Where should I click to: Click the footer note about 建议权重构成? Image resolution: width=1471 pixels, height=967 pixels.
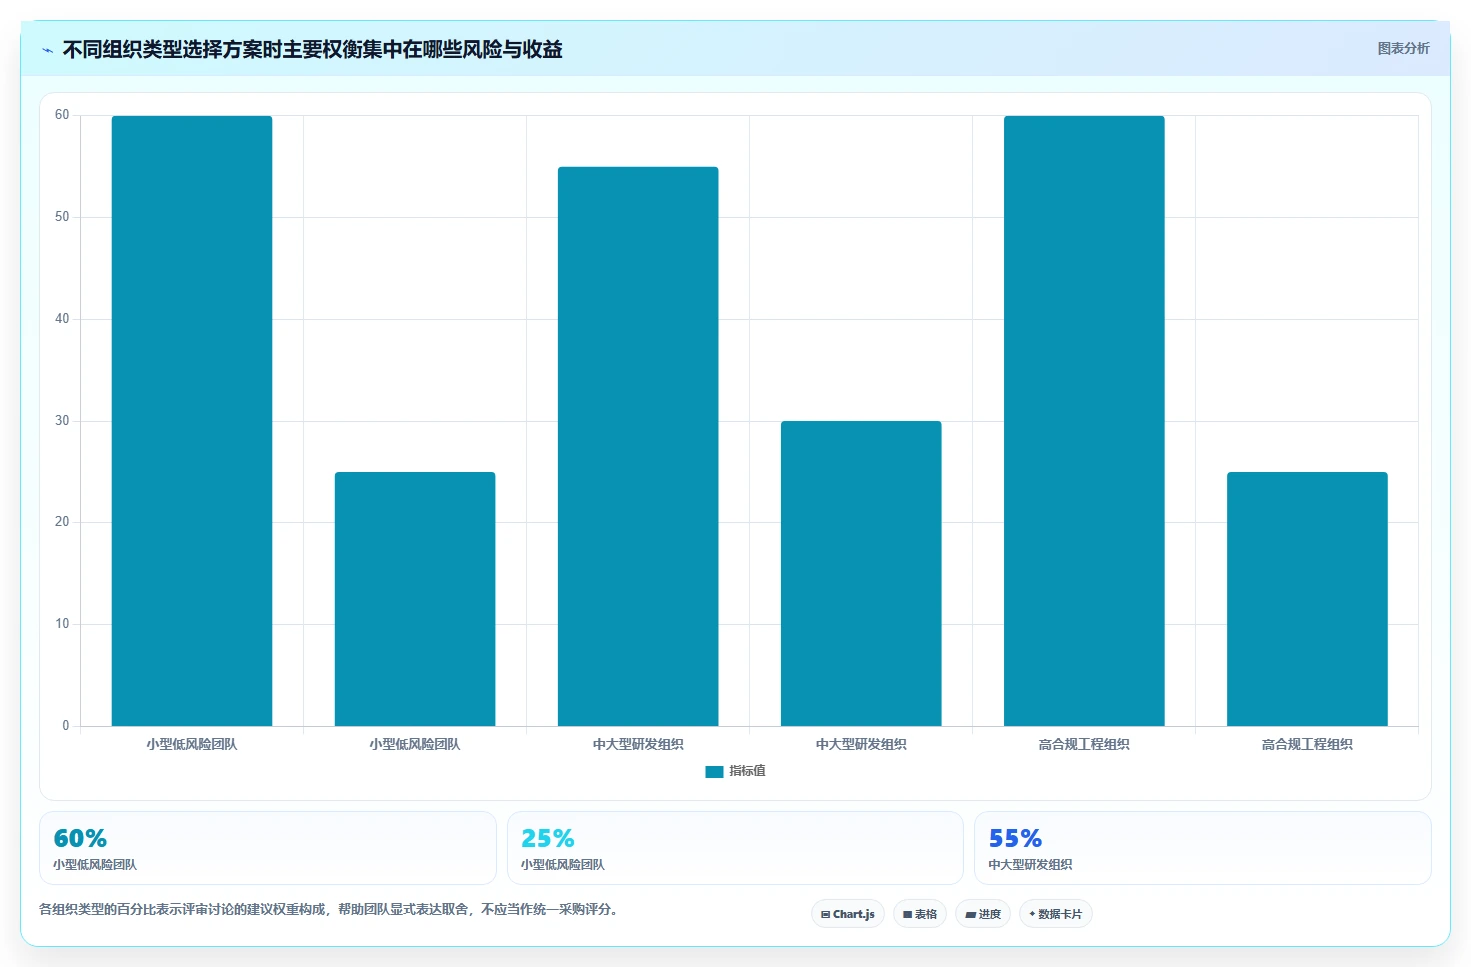pos(329,910)
